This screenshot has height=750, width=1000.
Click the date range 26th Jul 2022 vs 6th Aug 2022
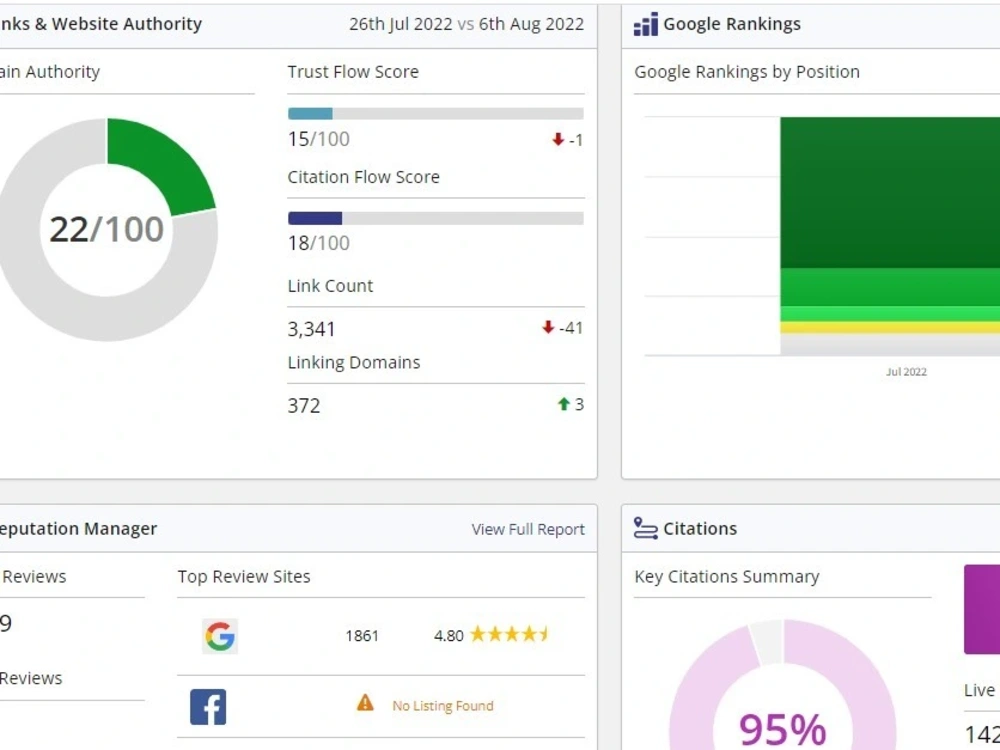click(466, 24)
